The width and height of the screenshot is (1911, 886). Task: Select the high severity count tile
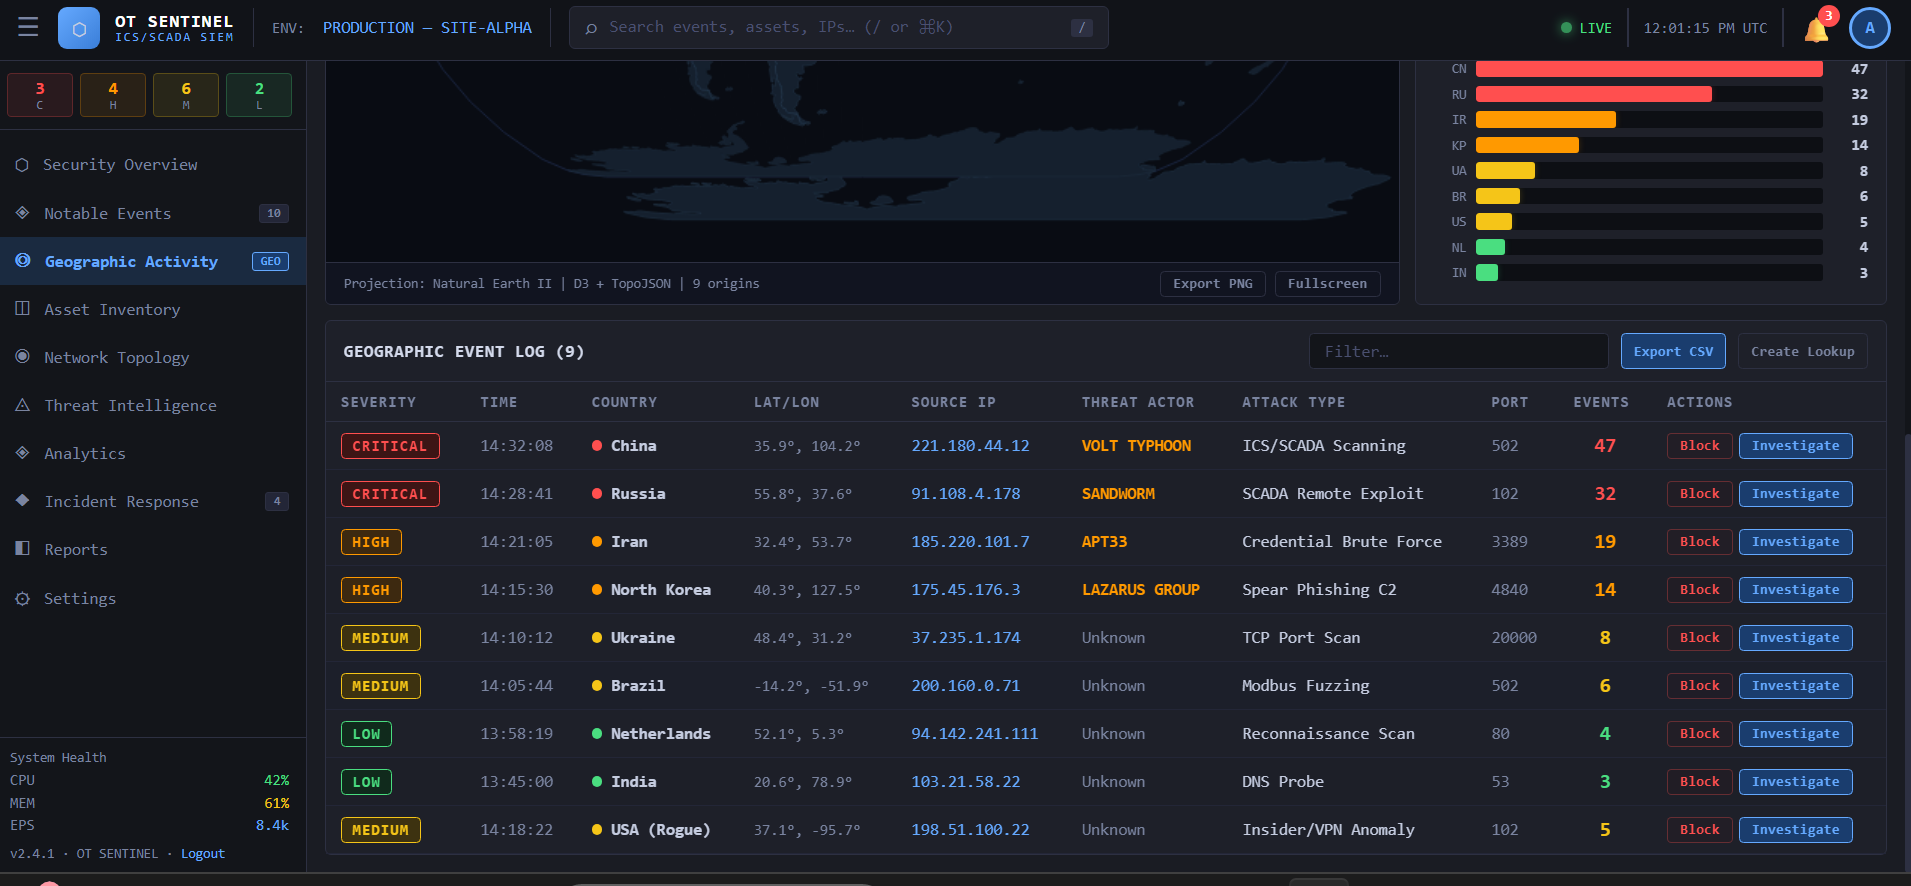(x=113, y=95)
